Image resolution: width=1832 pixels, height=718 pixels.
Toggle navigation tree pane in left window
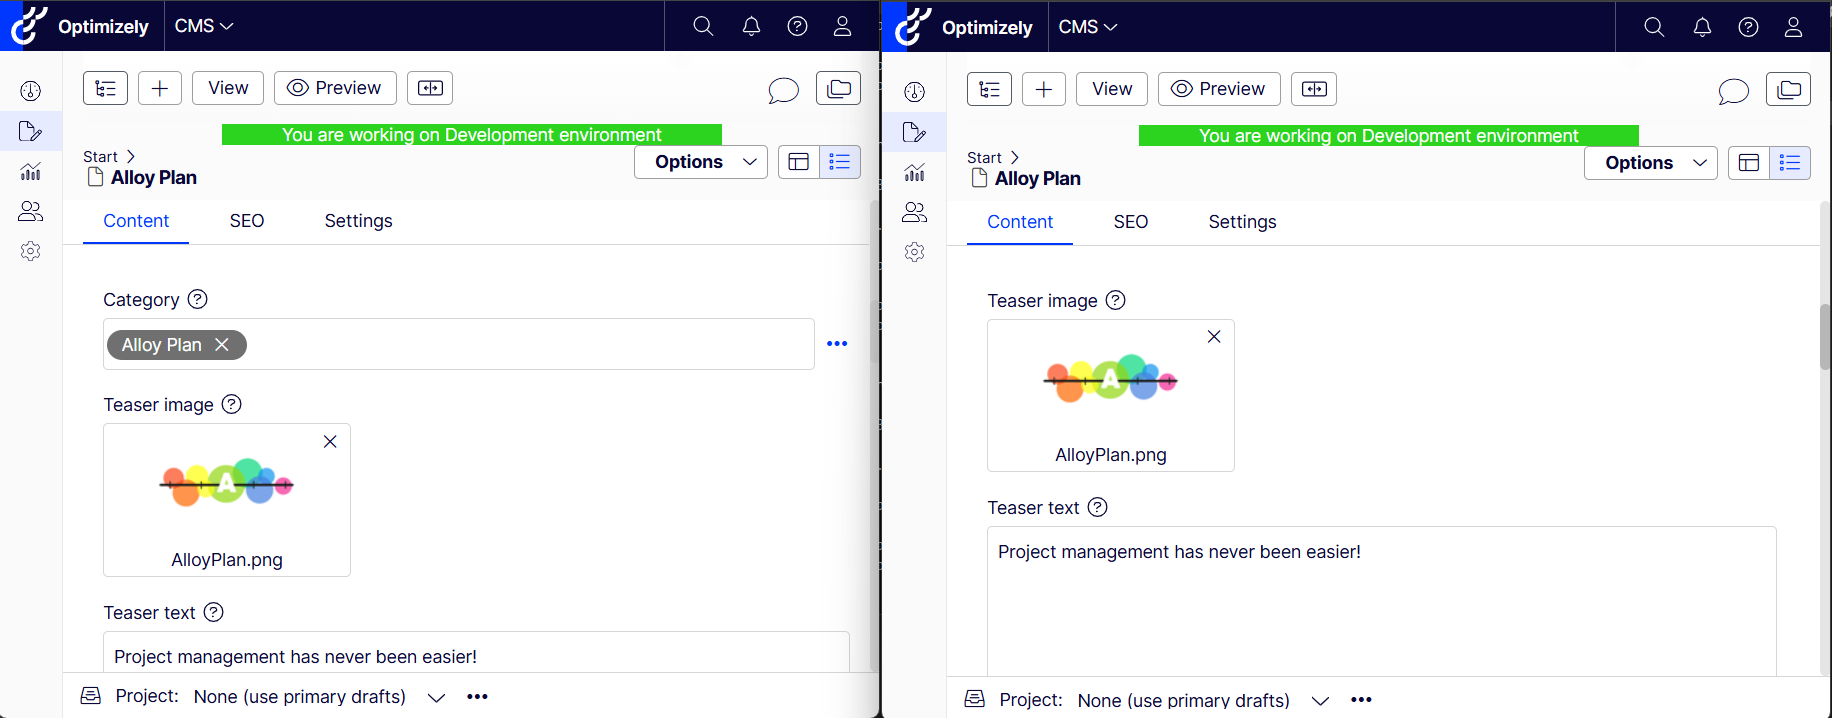(105, 88)
